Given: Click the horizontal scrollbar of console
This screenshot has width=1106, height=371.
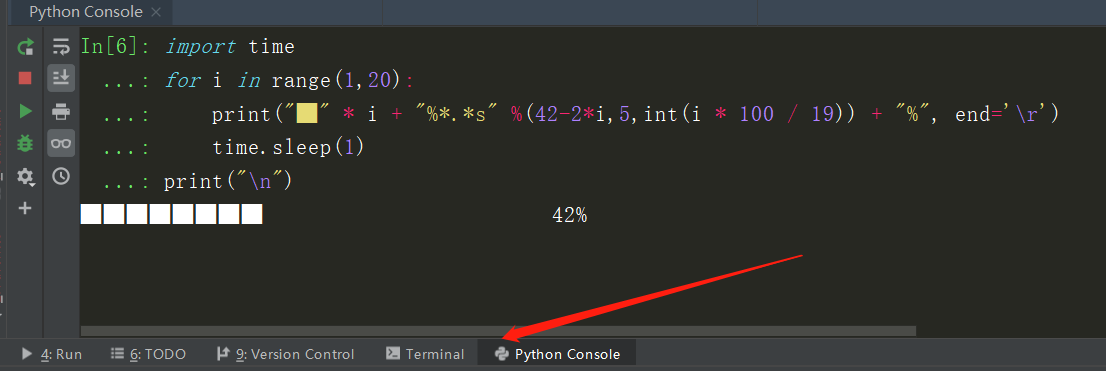Looking at the screenshot, I should [498, 331].
